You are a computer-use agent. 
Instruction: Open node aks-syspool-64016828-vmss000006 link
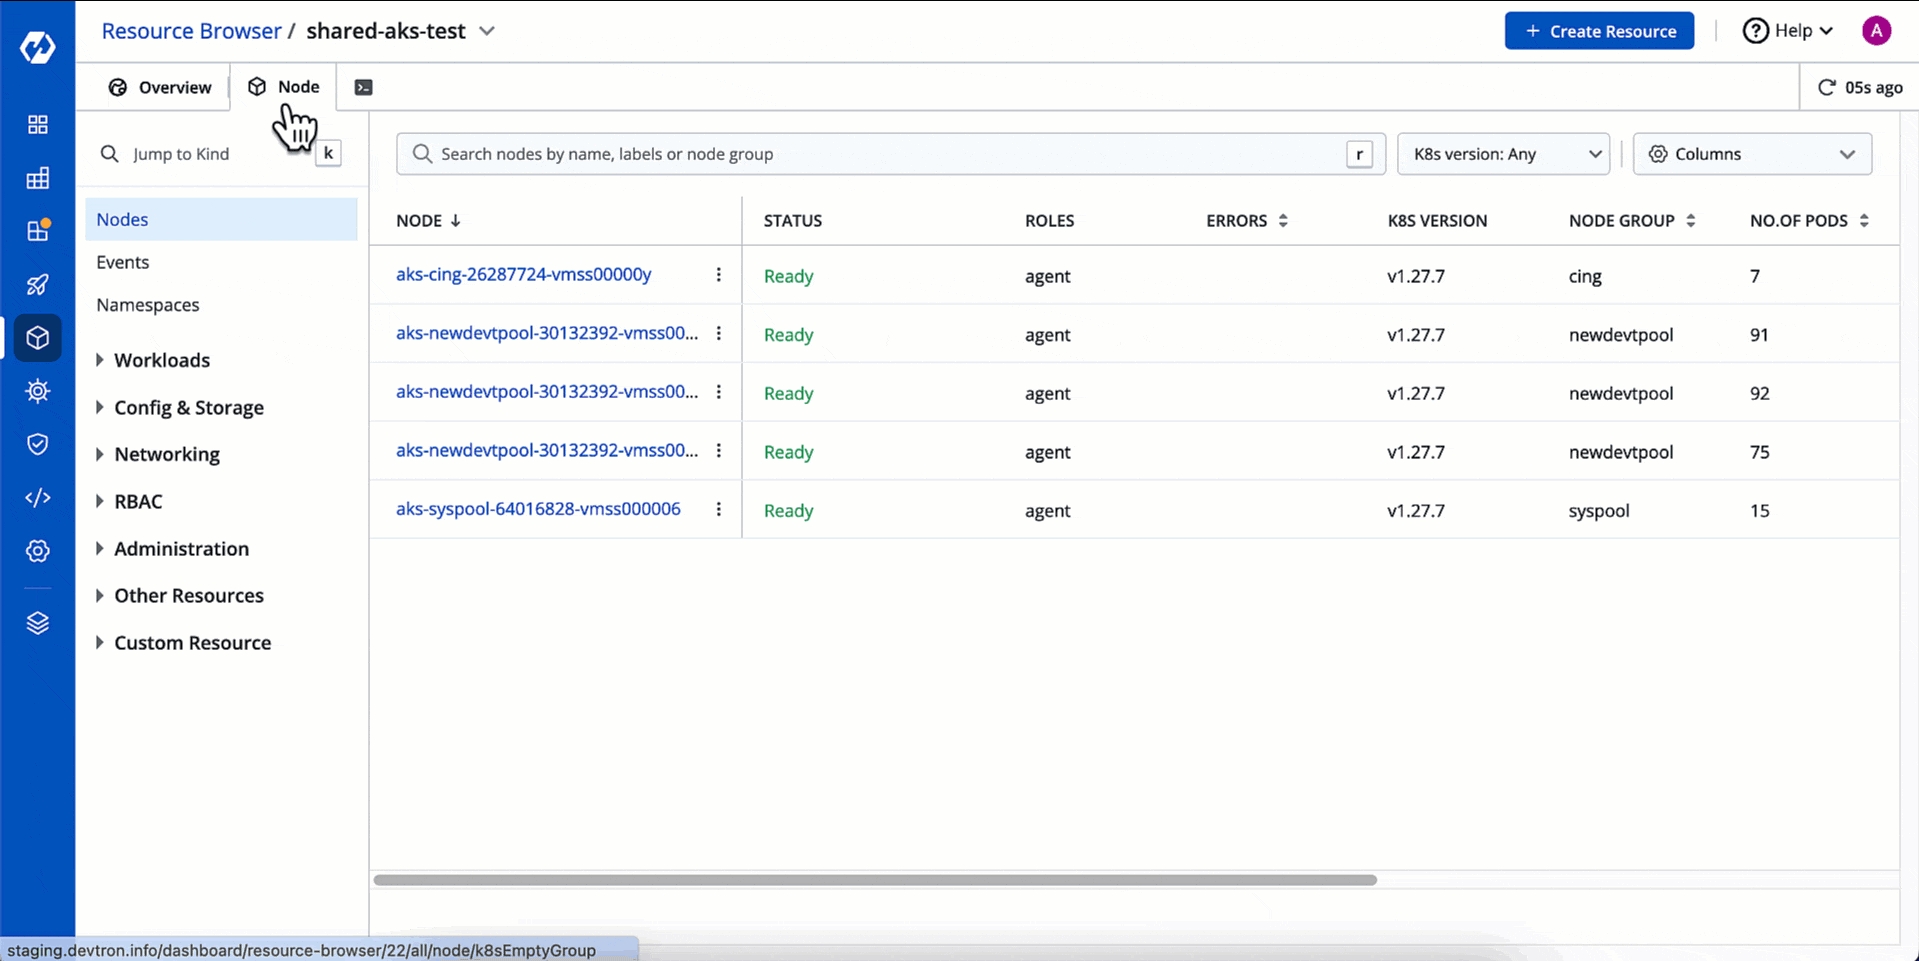[538, 508]
